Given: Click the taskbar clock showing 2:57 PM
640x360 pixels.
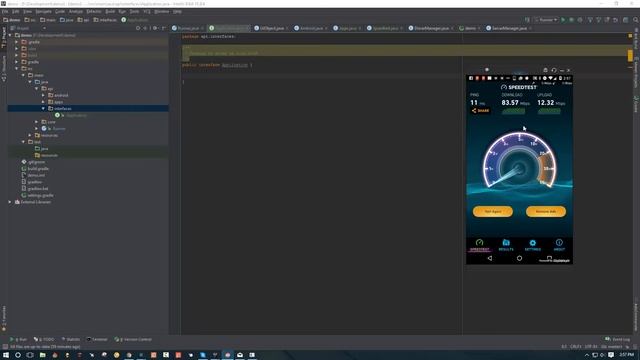Looking at the screenshot, I should pyautogui.click(x=627, y=355).
